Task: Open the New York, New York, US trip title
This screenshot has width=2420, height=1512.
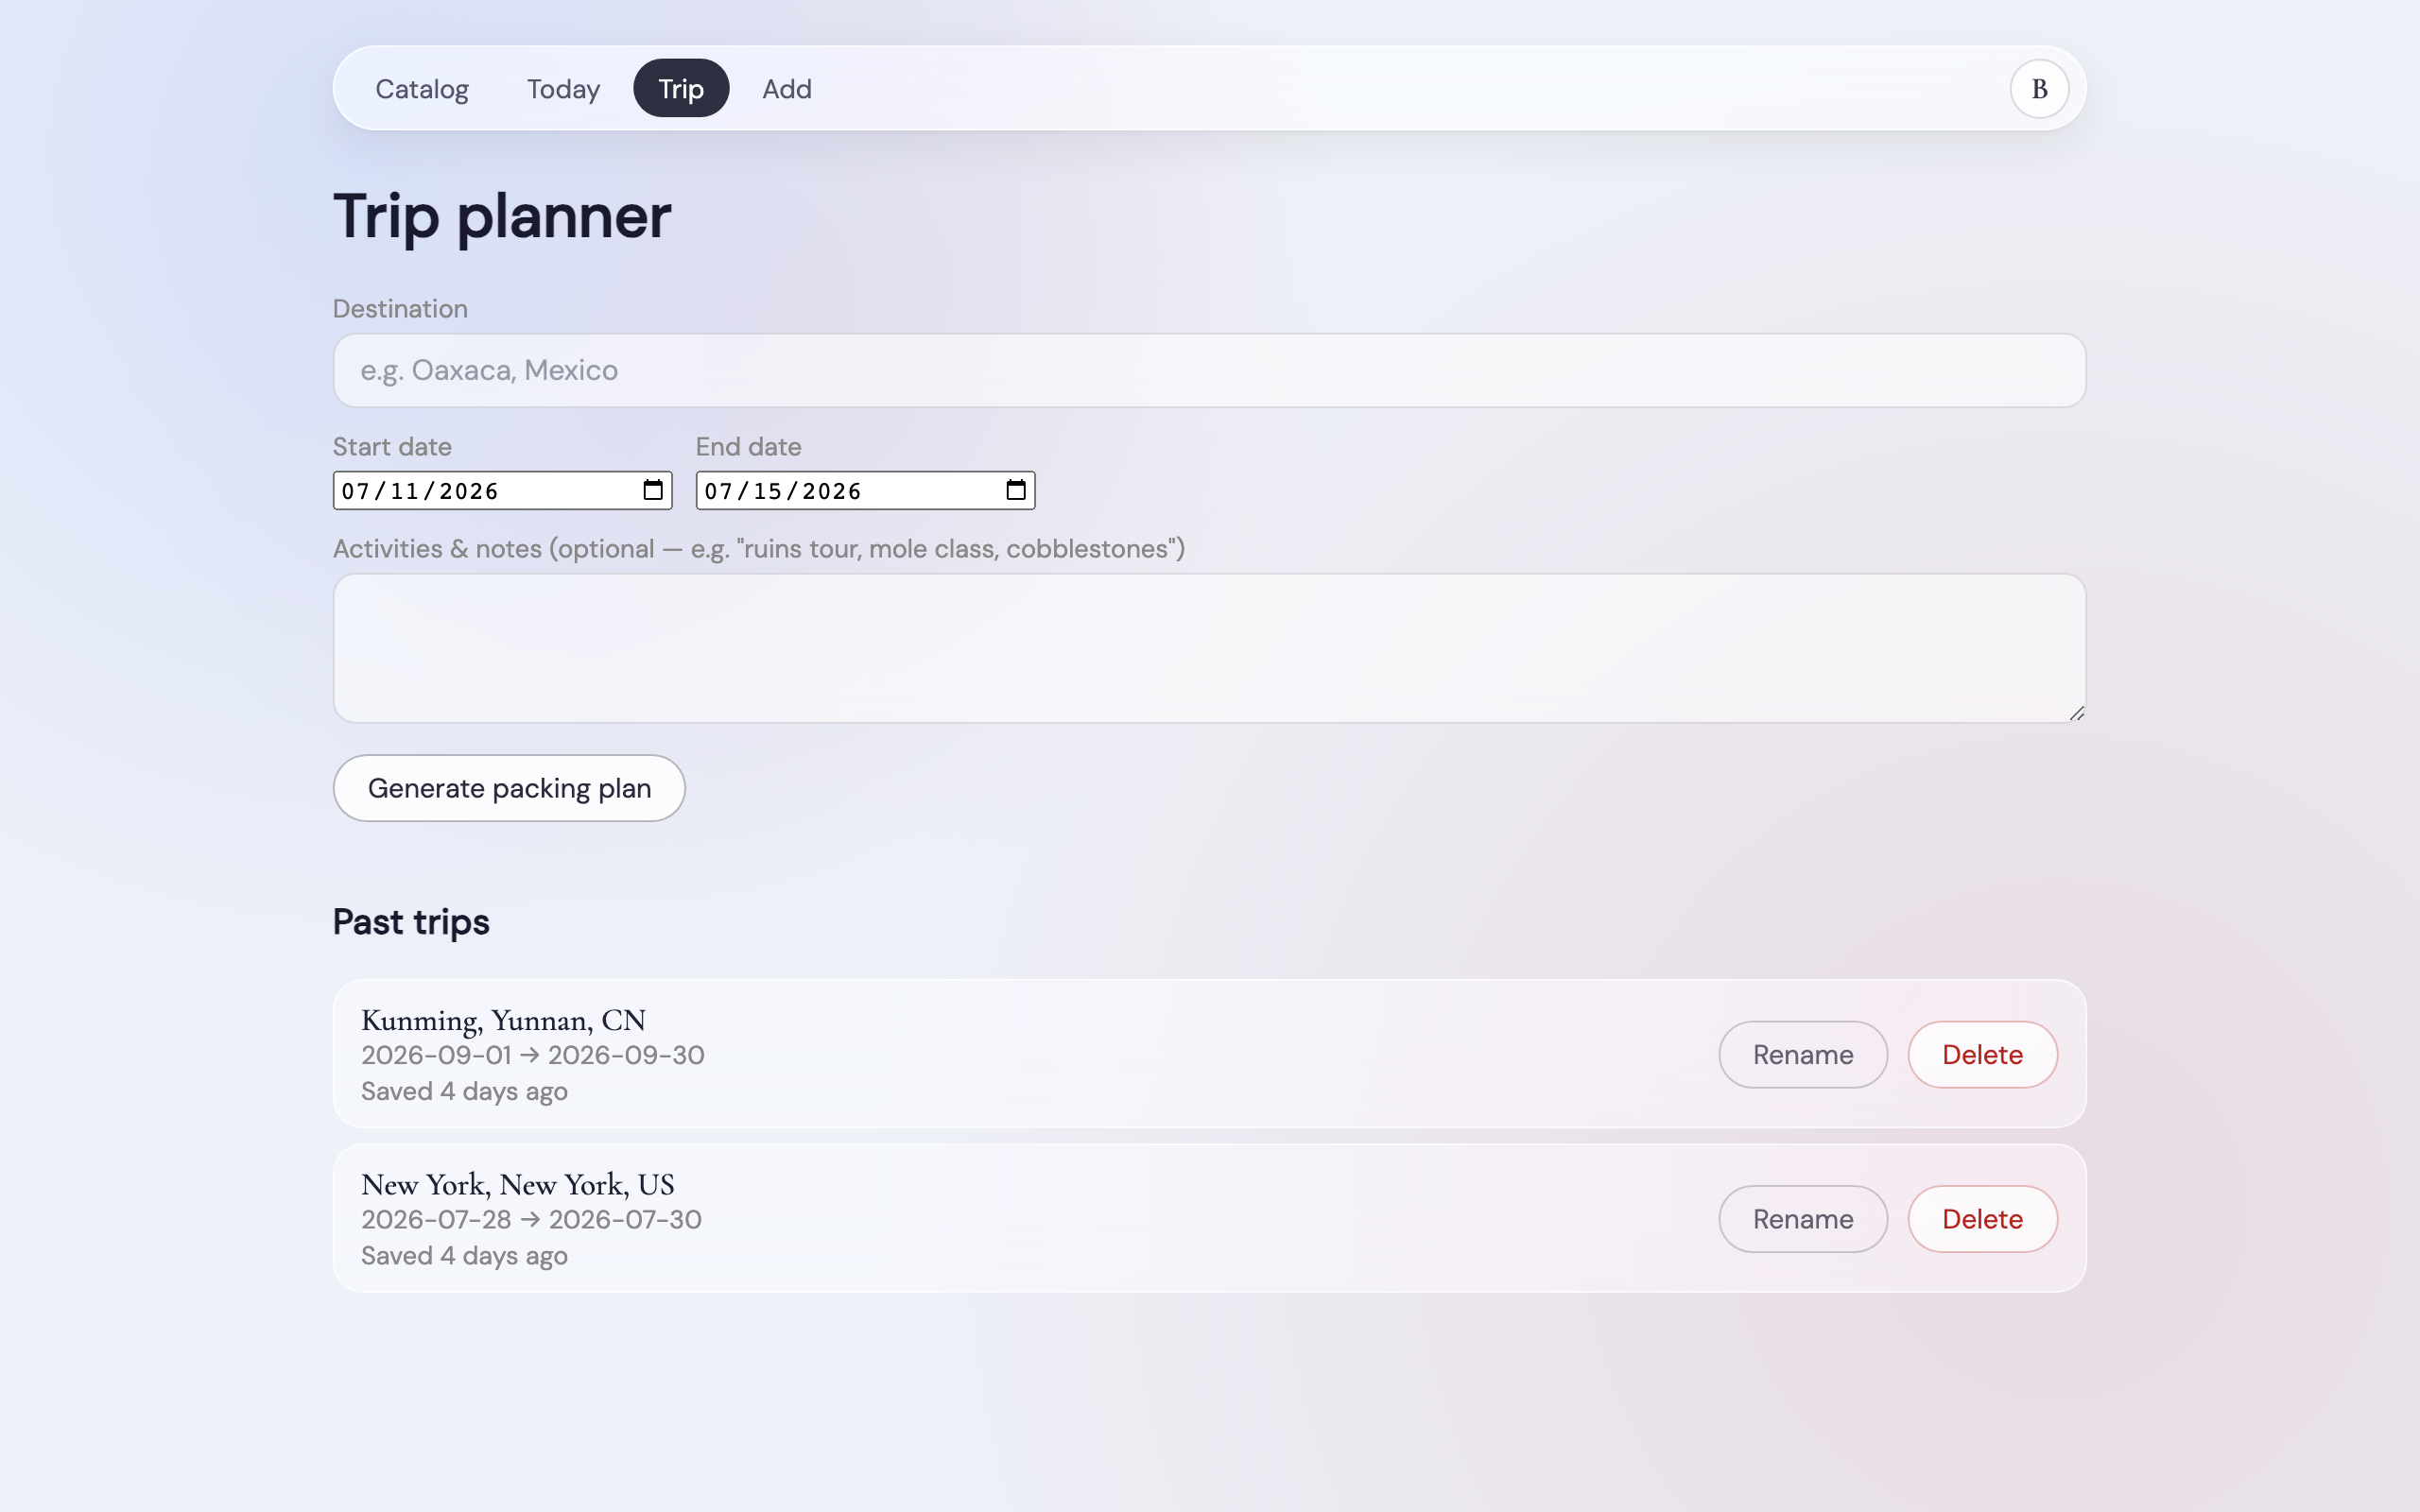Action: pyautogui.click(x=518, y=1185)
